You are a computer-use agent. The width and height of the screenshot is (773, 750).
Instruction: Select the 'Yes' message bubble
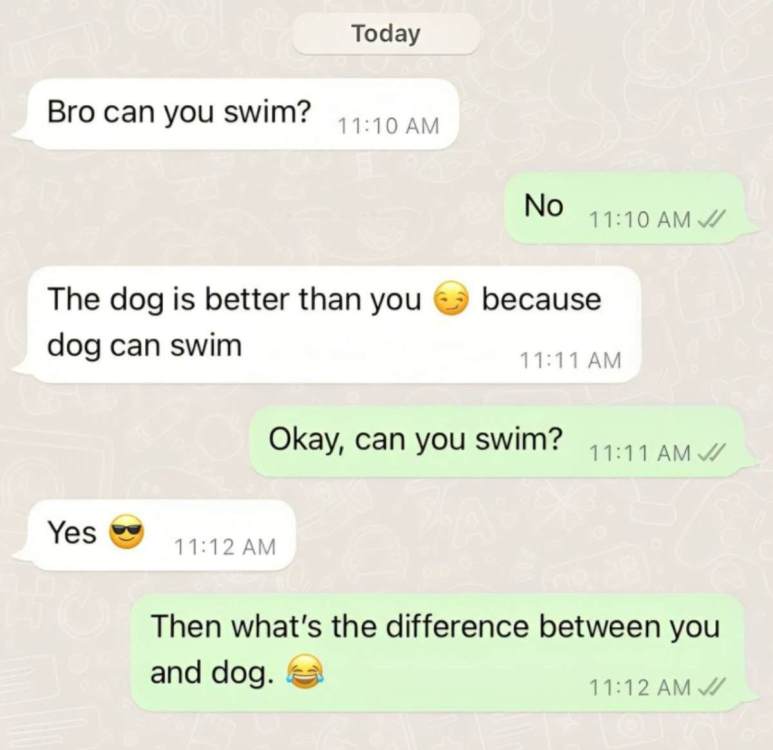(155, 535)
